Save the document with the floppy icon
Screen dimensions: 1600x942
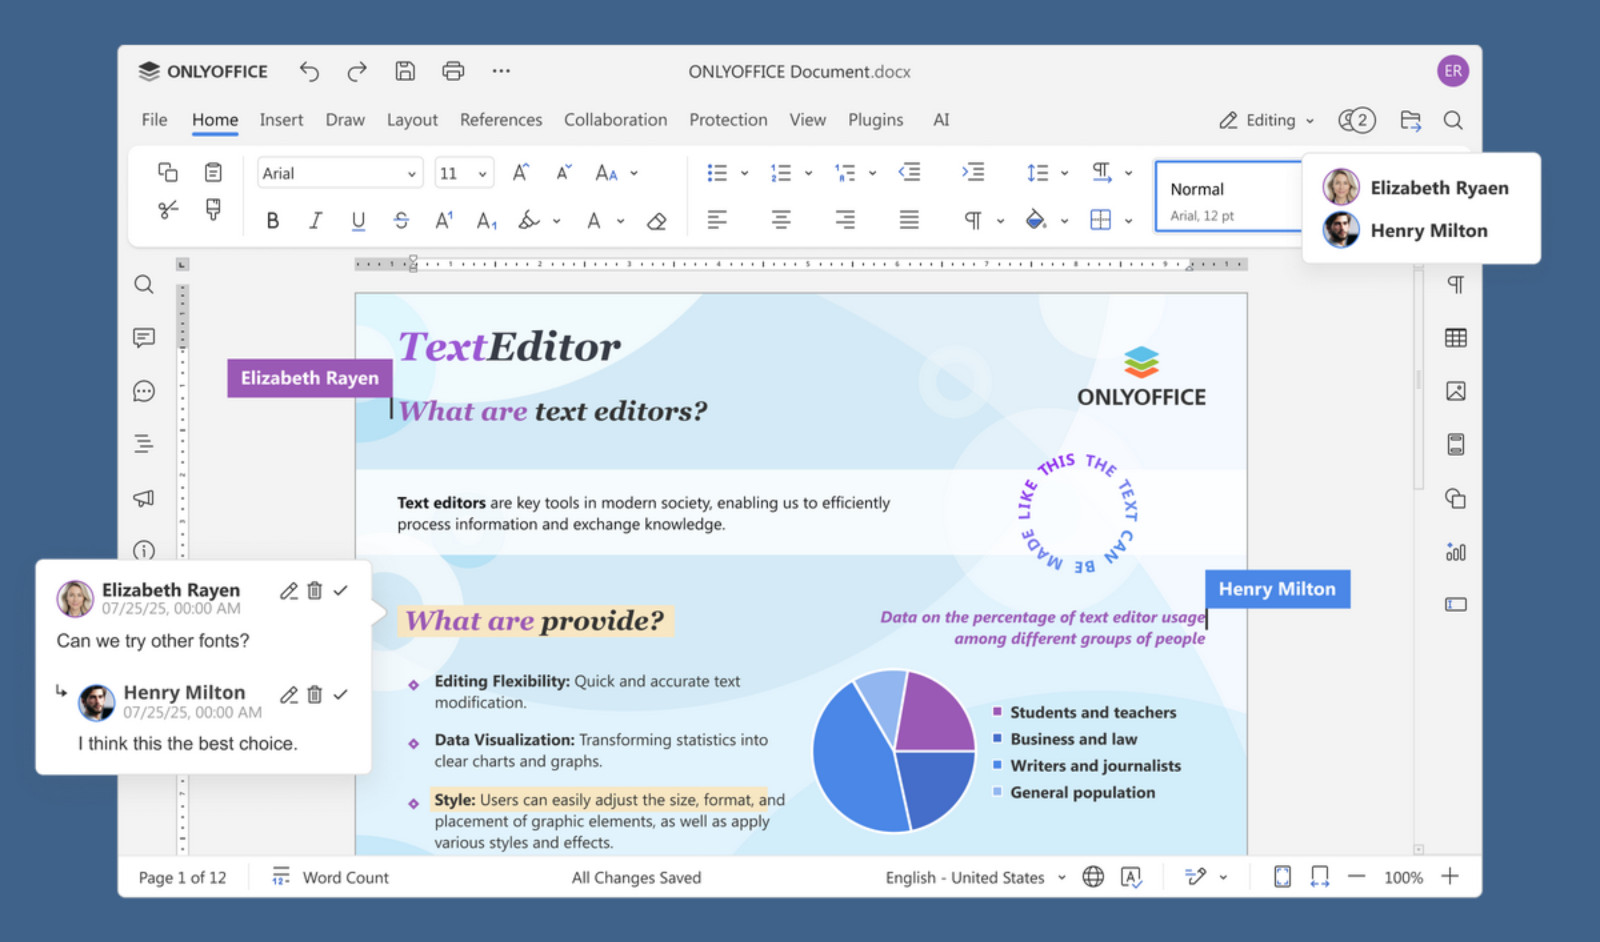click(405, 71)
